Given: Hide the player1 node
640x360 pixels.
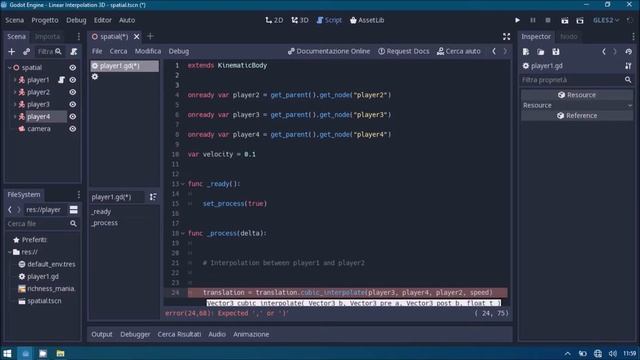Looking at the screenshot, I should pyautogui.click(x=73, y=80).
